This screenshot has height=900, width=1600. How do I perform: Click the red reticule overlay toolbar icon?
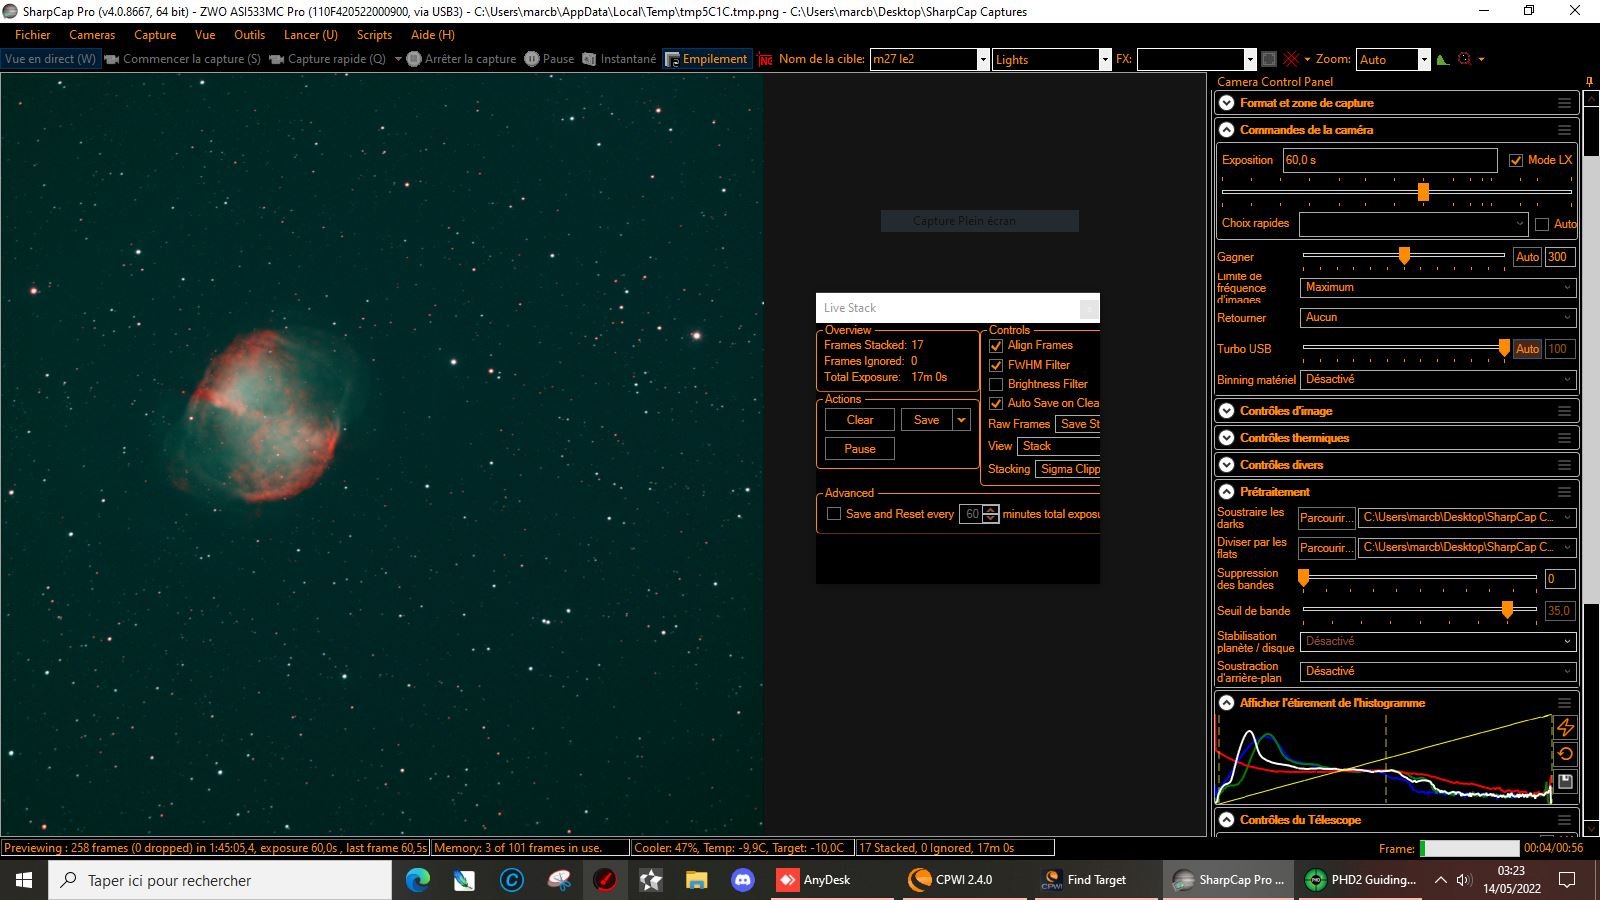pyautogui.click(x=1466, y=59)
